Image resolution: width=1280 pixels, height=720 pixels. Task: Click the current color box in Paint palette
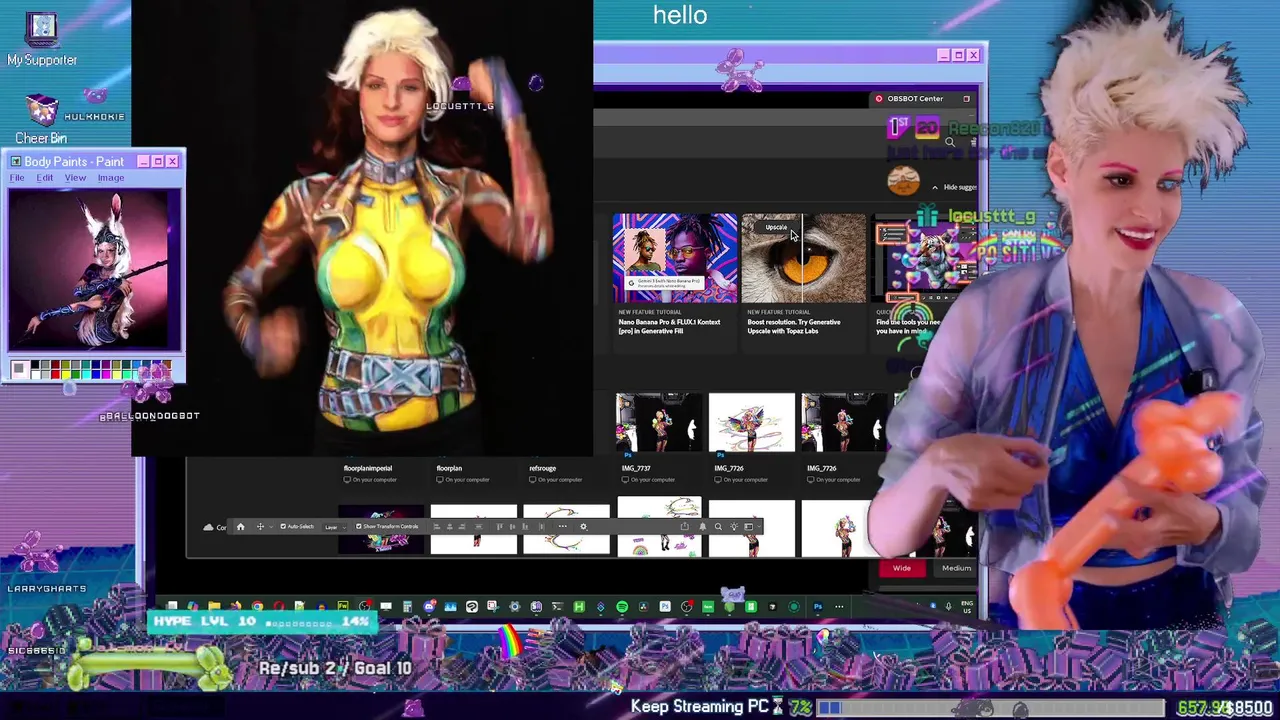pyautogui.click(x=18, y=369)
